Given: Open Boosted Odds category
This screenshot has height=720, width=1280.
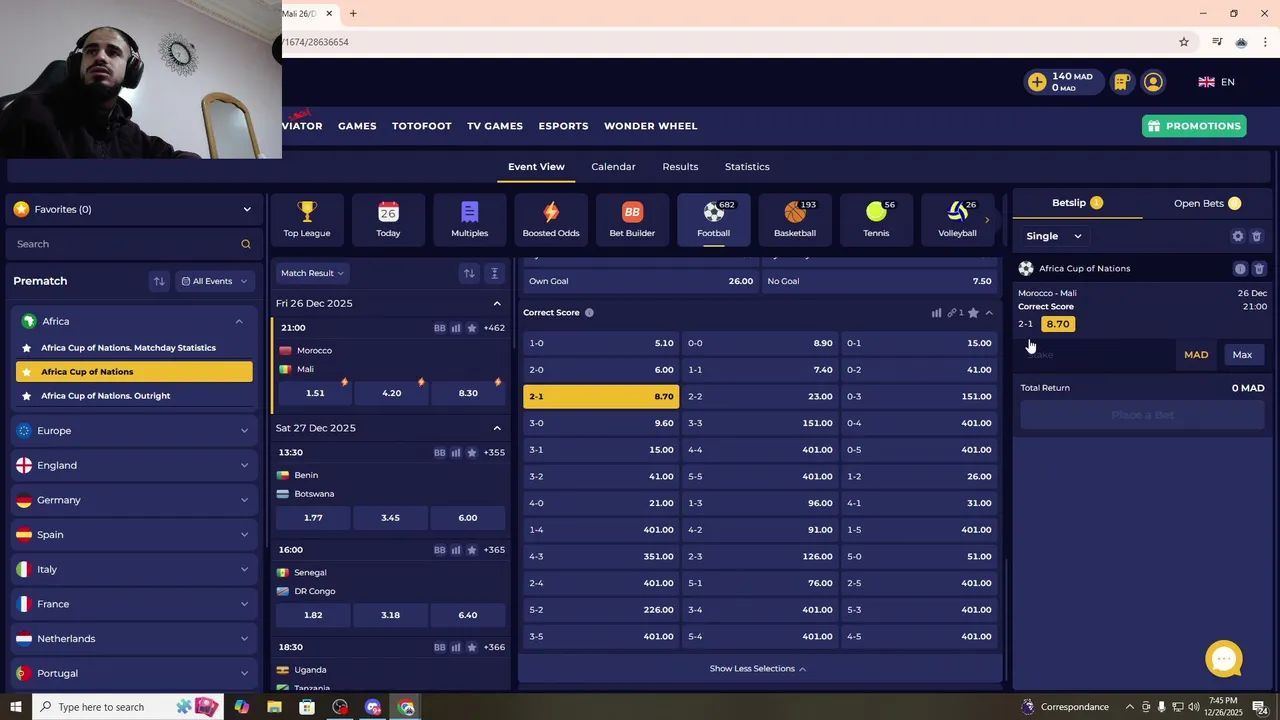Looking at the screenshot, I should coord(551,218).
